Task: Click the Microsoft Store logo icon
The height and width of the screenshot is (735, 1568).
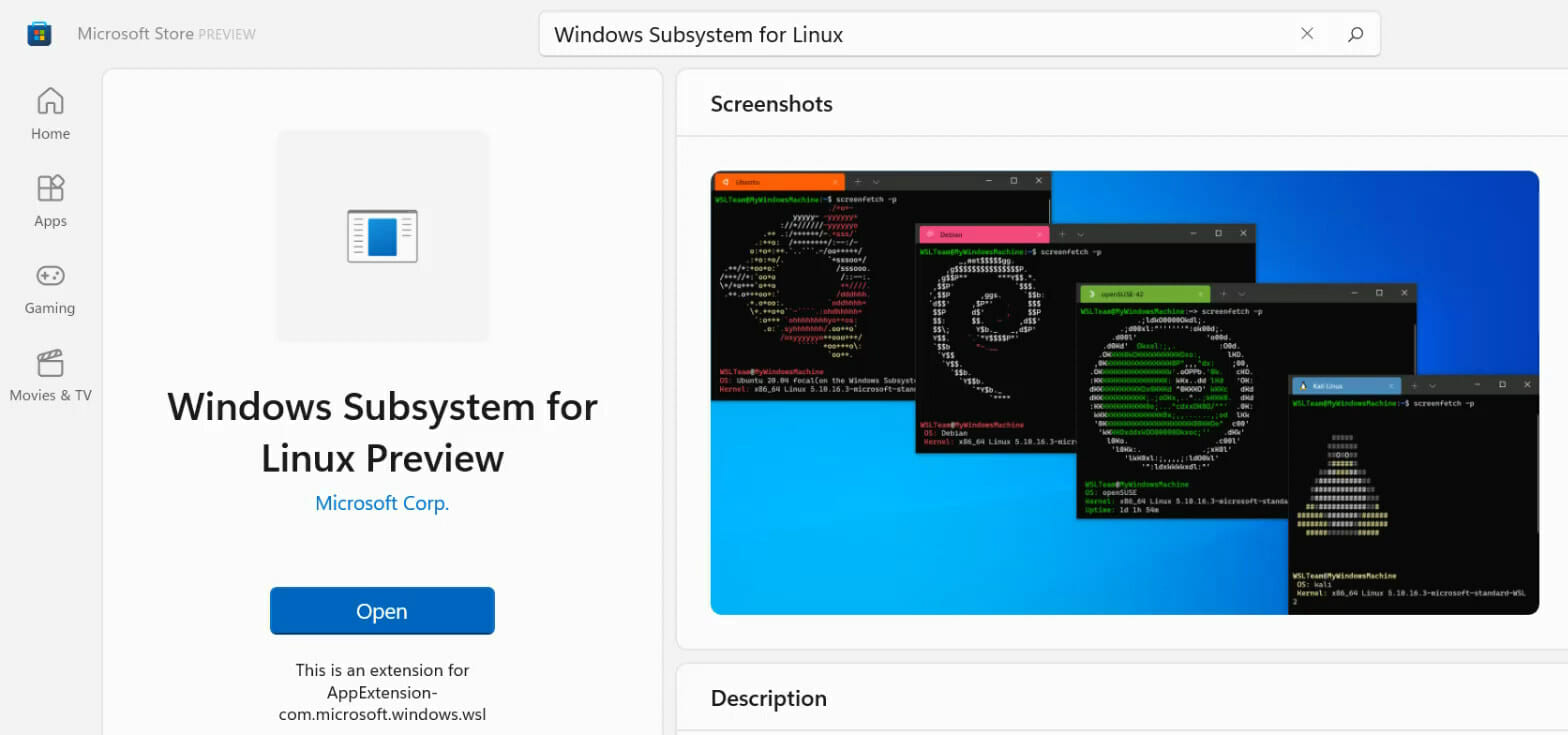Action: (39, 34)
